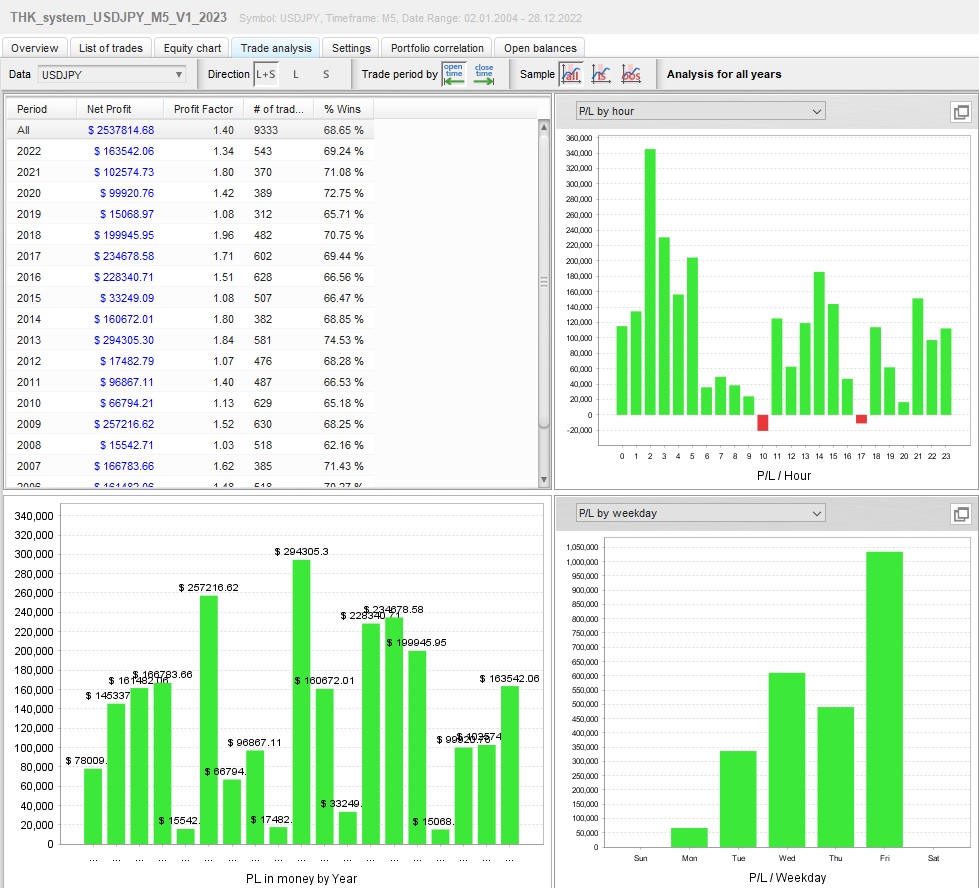
Task: Sort table by Profit Factor column header
Action: pyautogui.click(x=203, y=109)
